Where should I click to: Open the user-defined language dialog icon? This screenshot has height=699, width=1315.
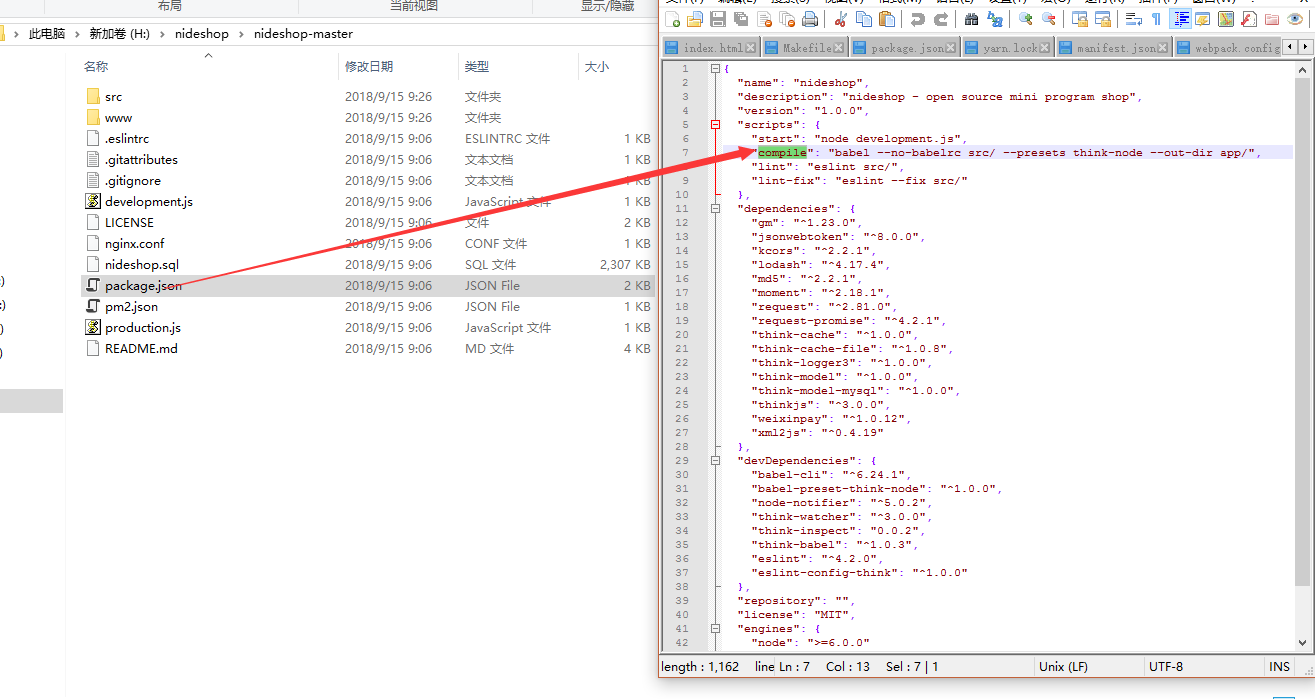tap(1203, 19)
